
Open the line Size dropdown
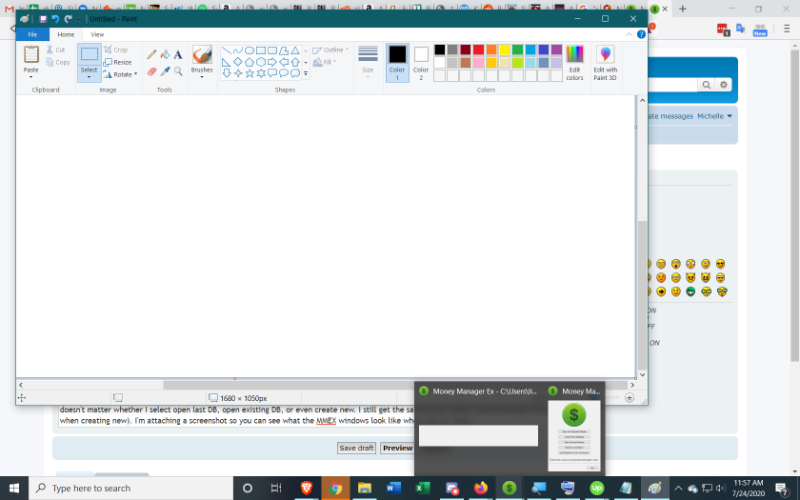click(x=368, y=62)
